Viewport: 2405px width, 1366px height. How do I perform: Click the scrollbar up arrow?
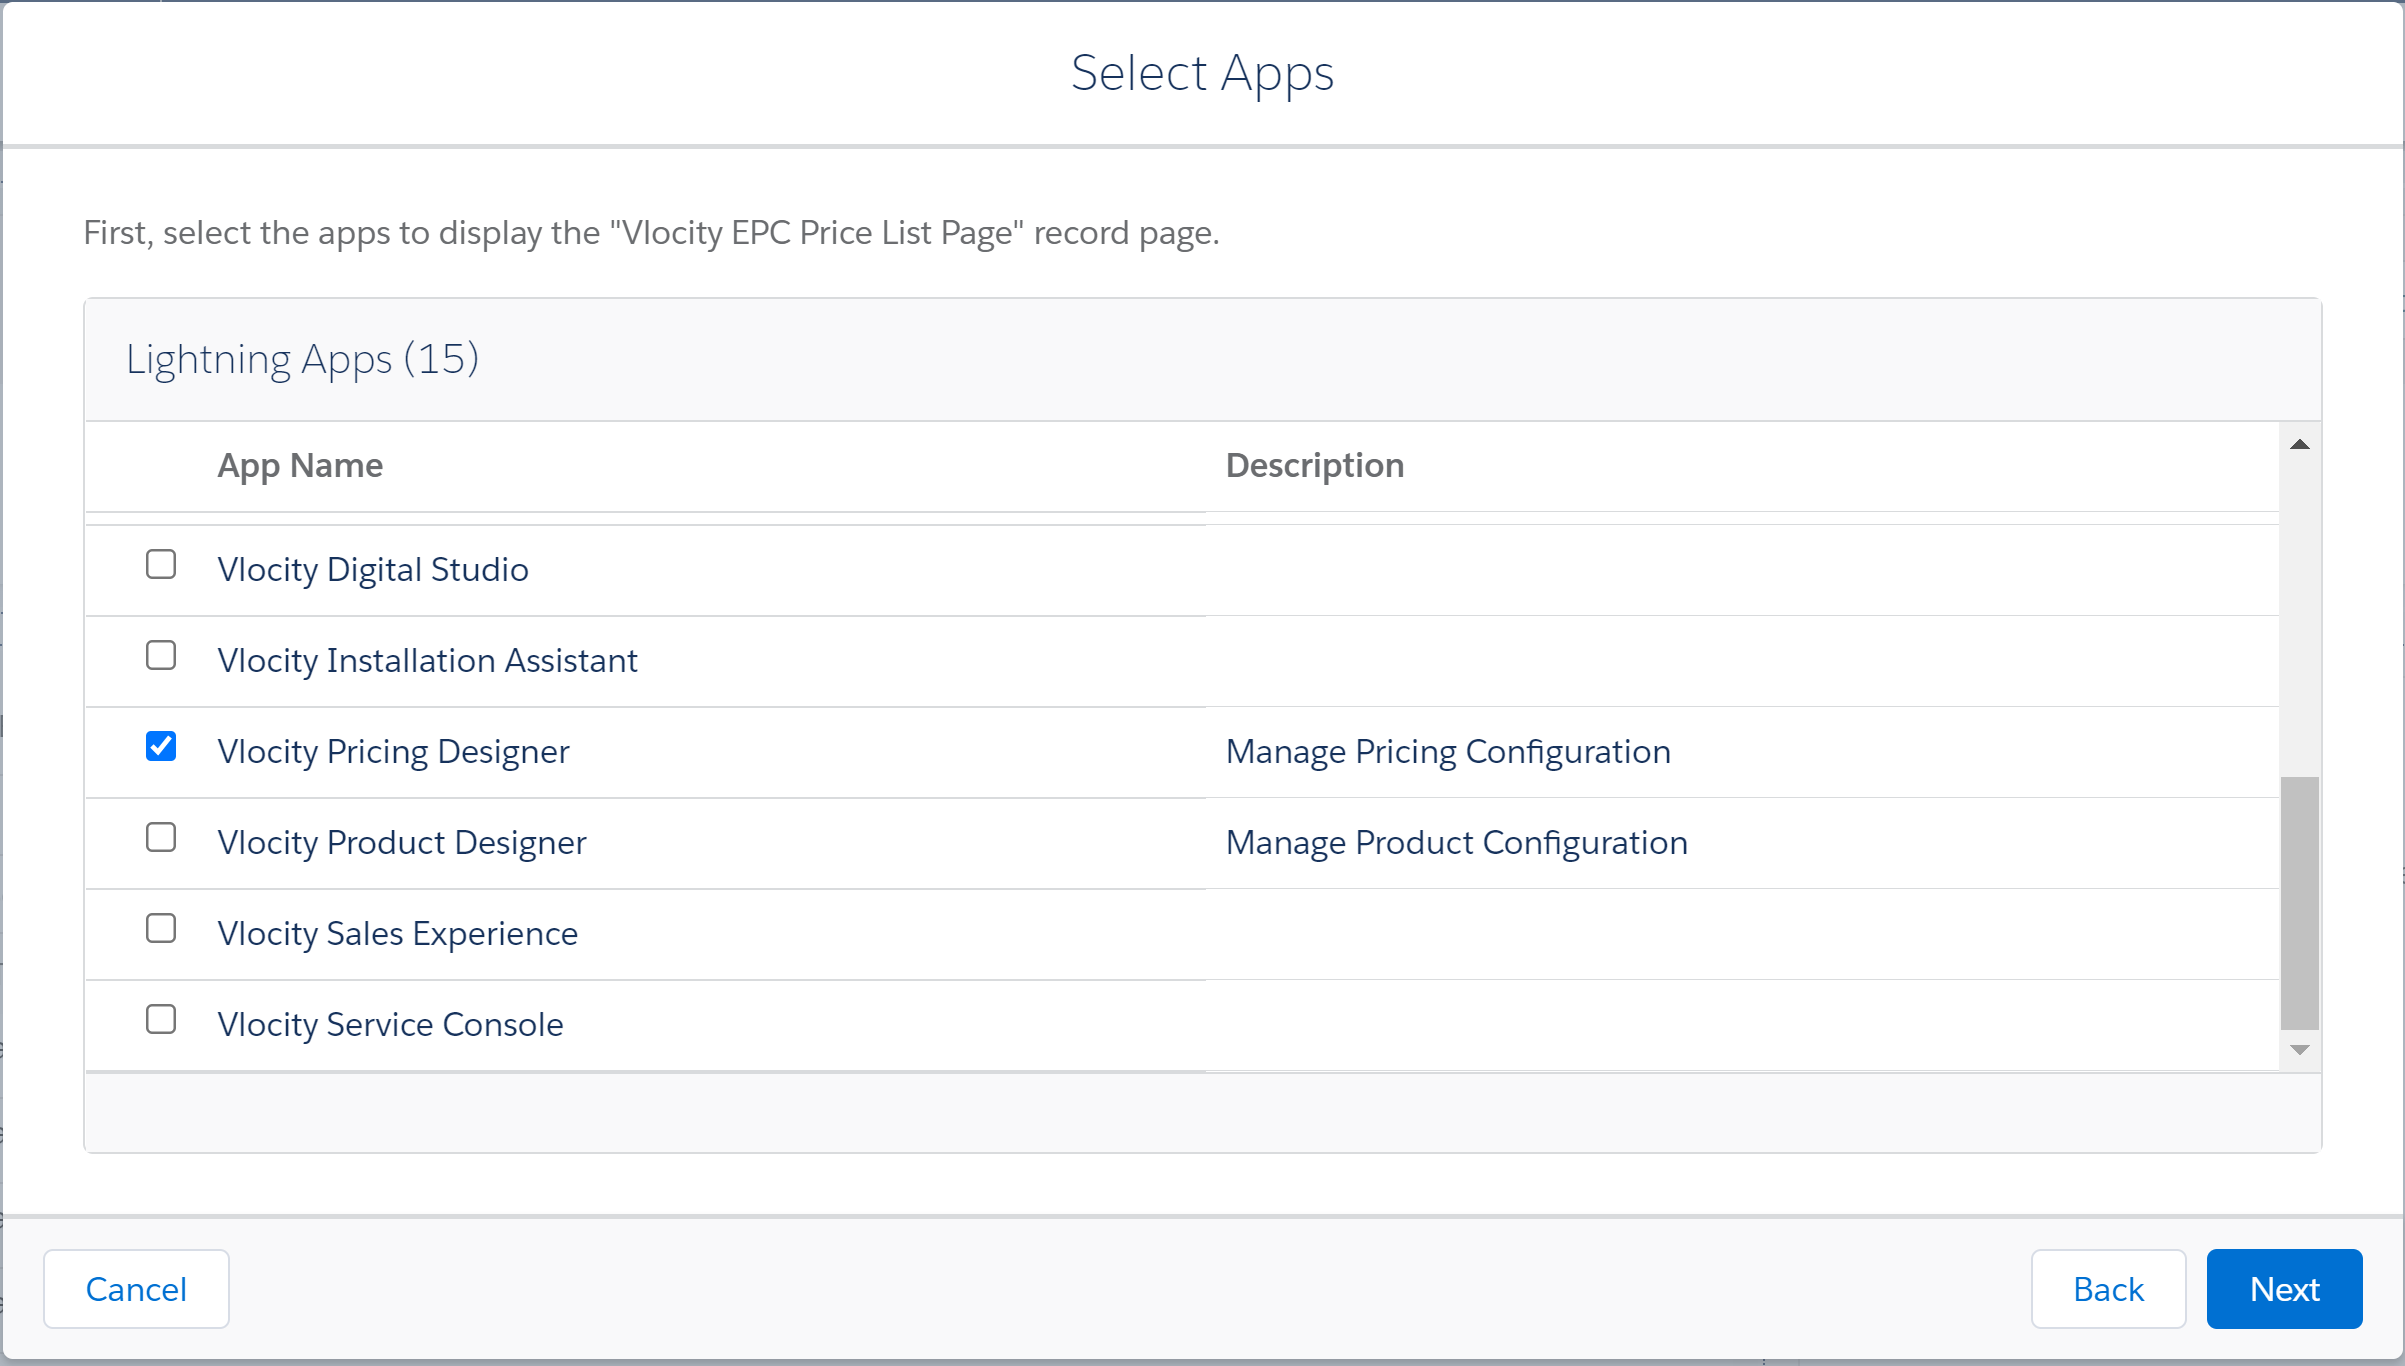[2300, 445]
